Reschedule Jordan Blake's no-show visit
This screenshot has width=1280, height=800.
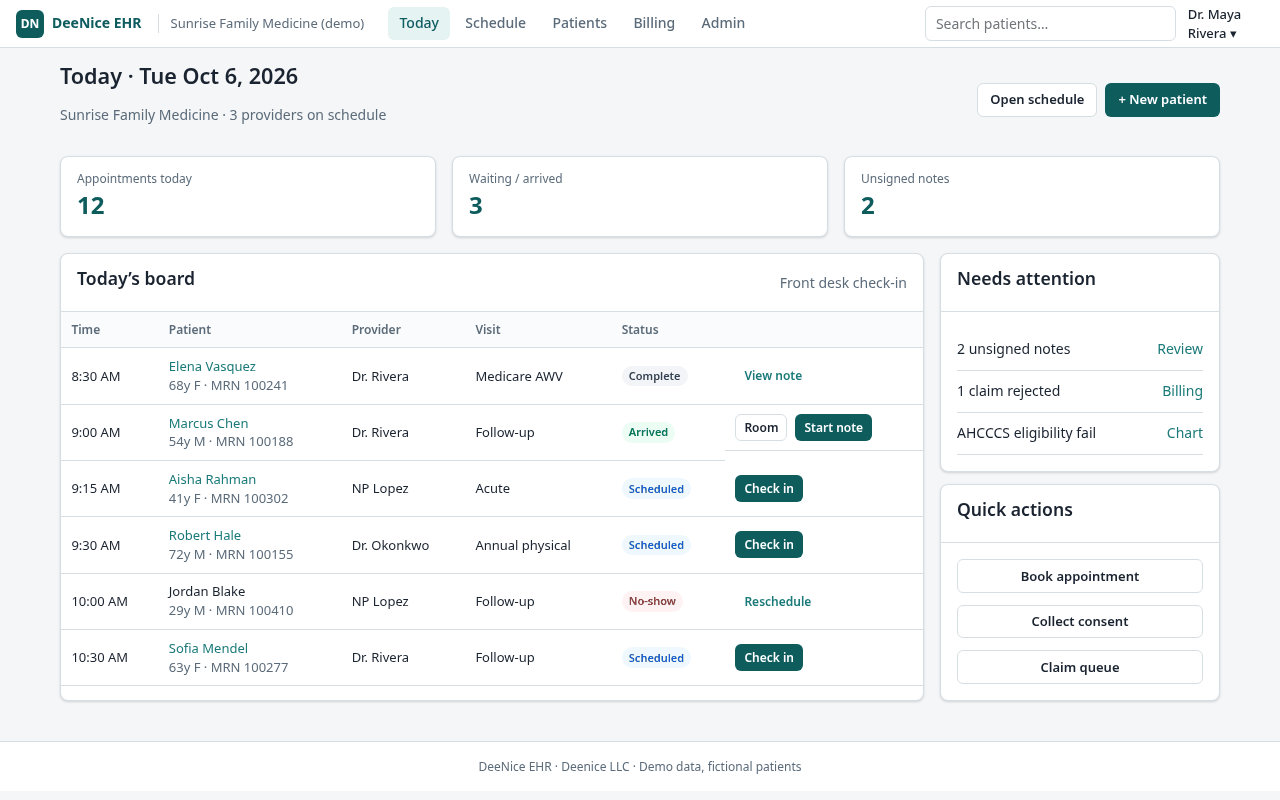777,602
